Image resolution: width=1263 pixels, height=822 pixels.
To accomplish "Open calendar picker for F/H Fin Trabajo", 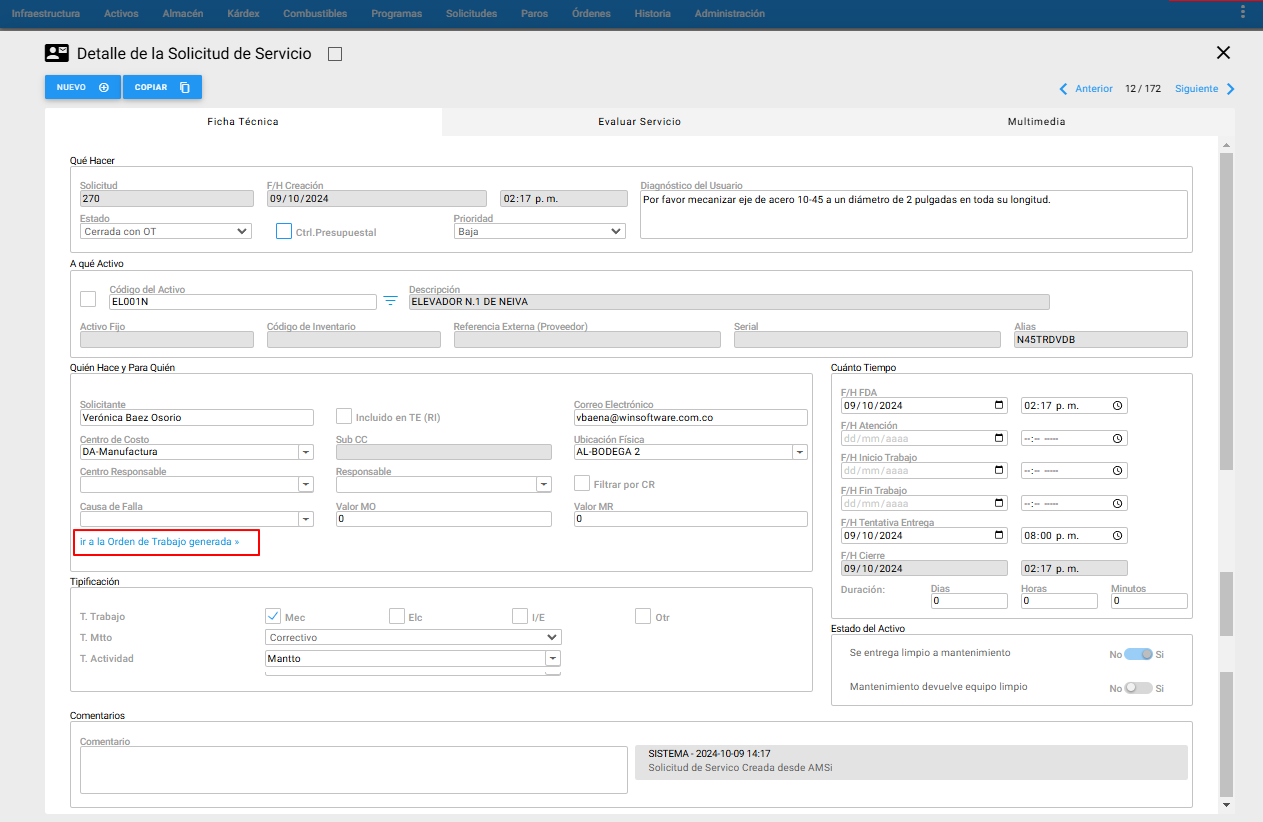I will [x=999, y=503].
